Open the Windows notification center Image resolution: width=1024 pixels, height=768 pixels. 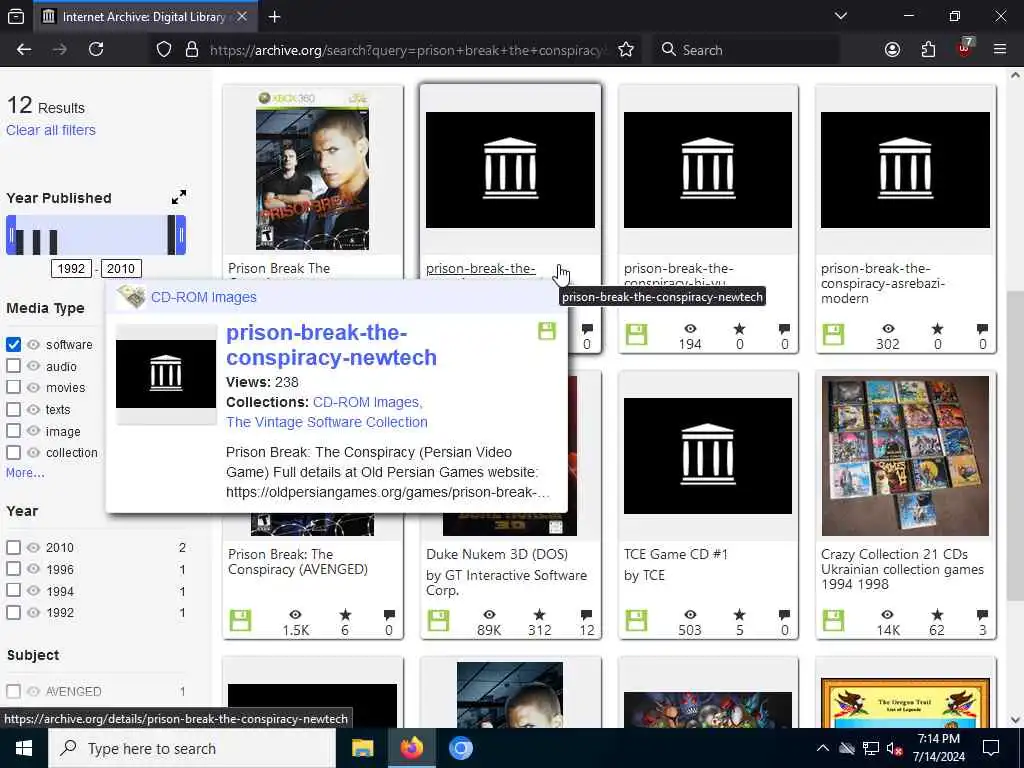click(x=991, y=748)
